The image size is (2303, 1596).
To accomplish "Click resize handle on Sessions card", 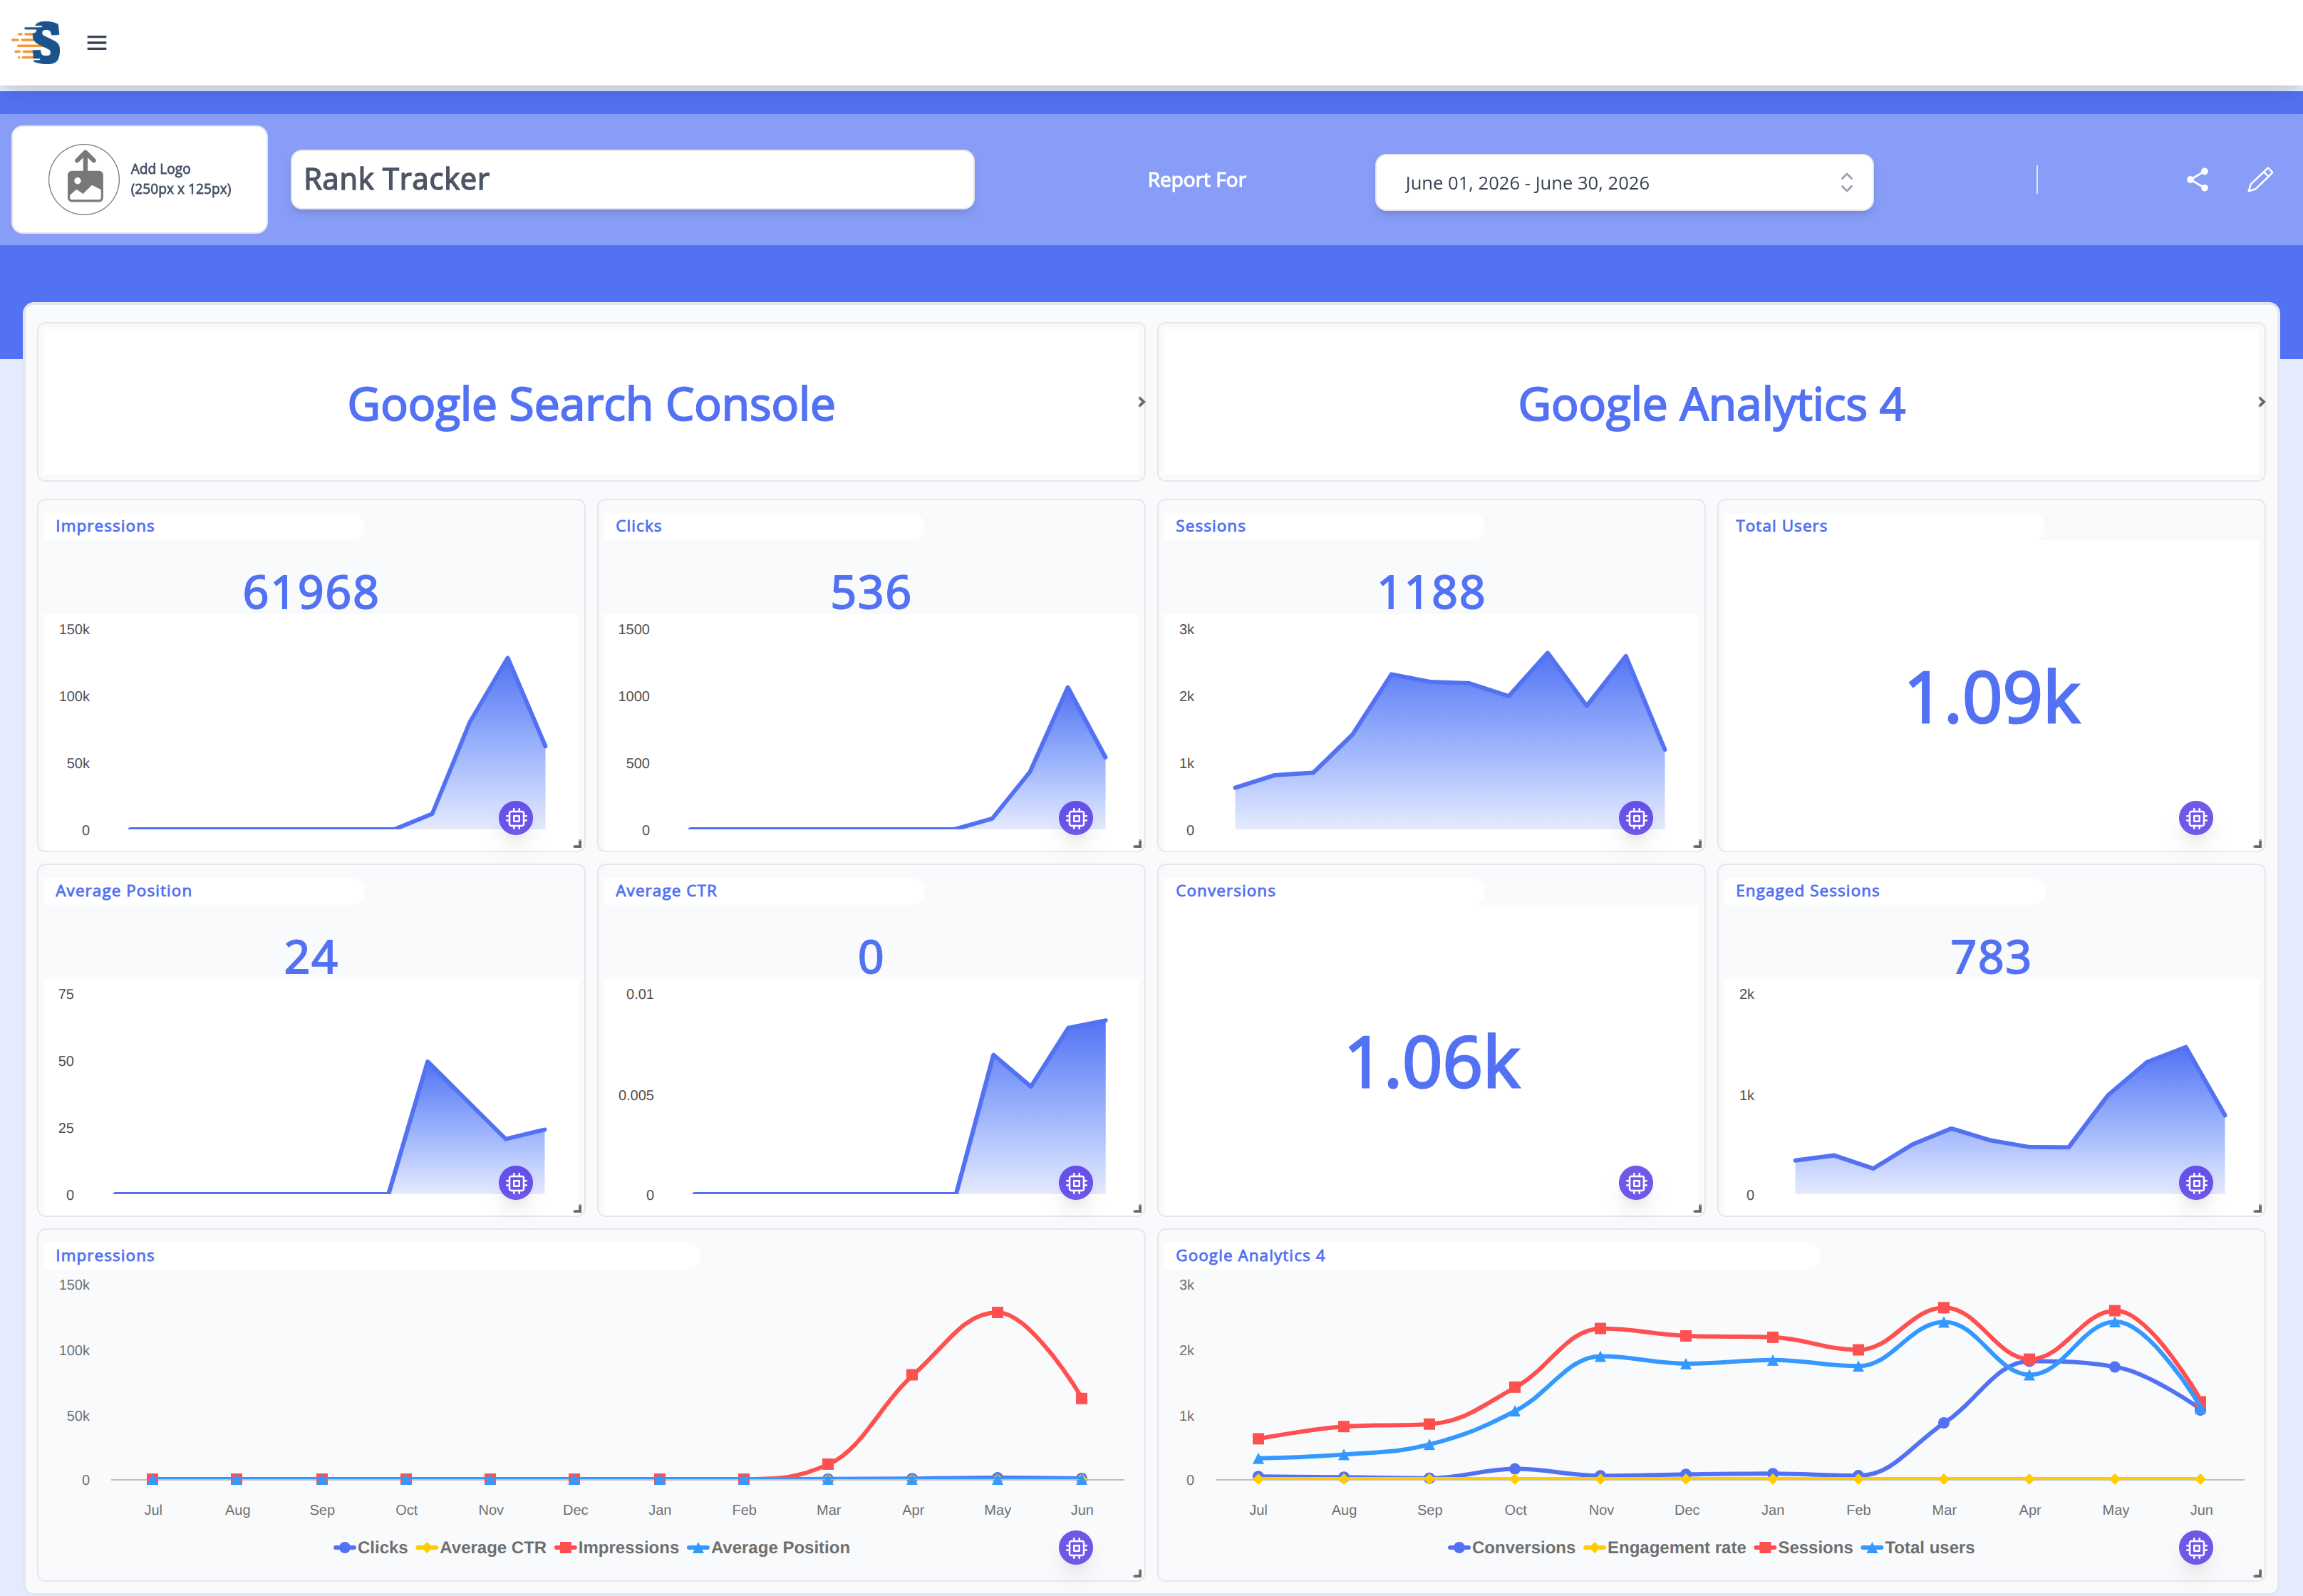I will (x=1698, y=844).
